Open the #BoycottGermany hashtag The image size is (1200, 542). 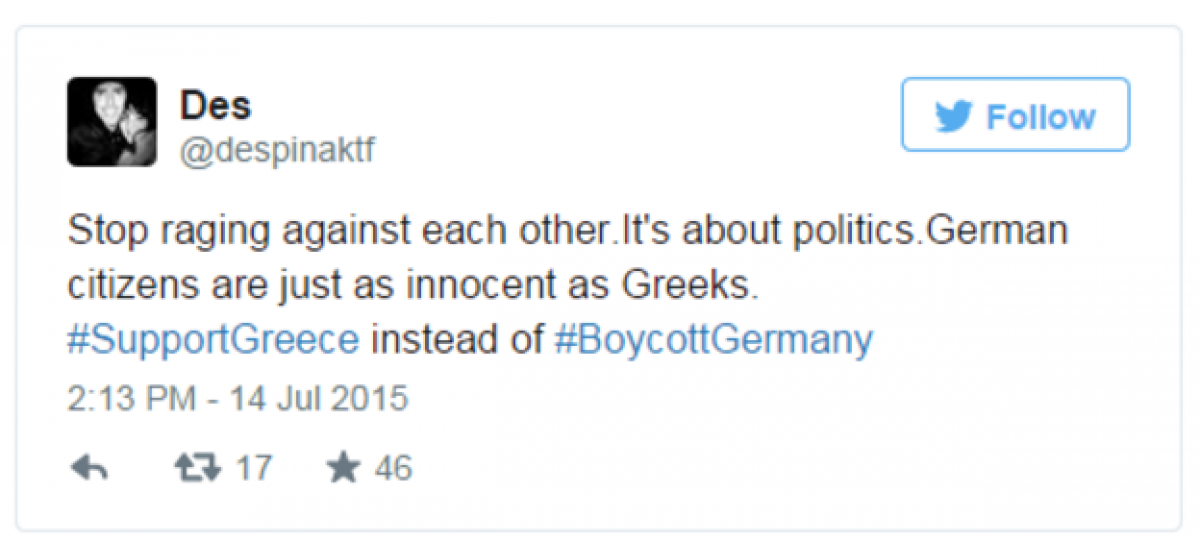[x=713, y=340]
